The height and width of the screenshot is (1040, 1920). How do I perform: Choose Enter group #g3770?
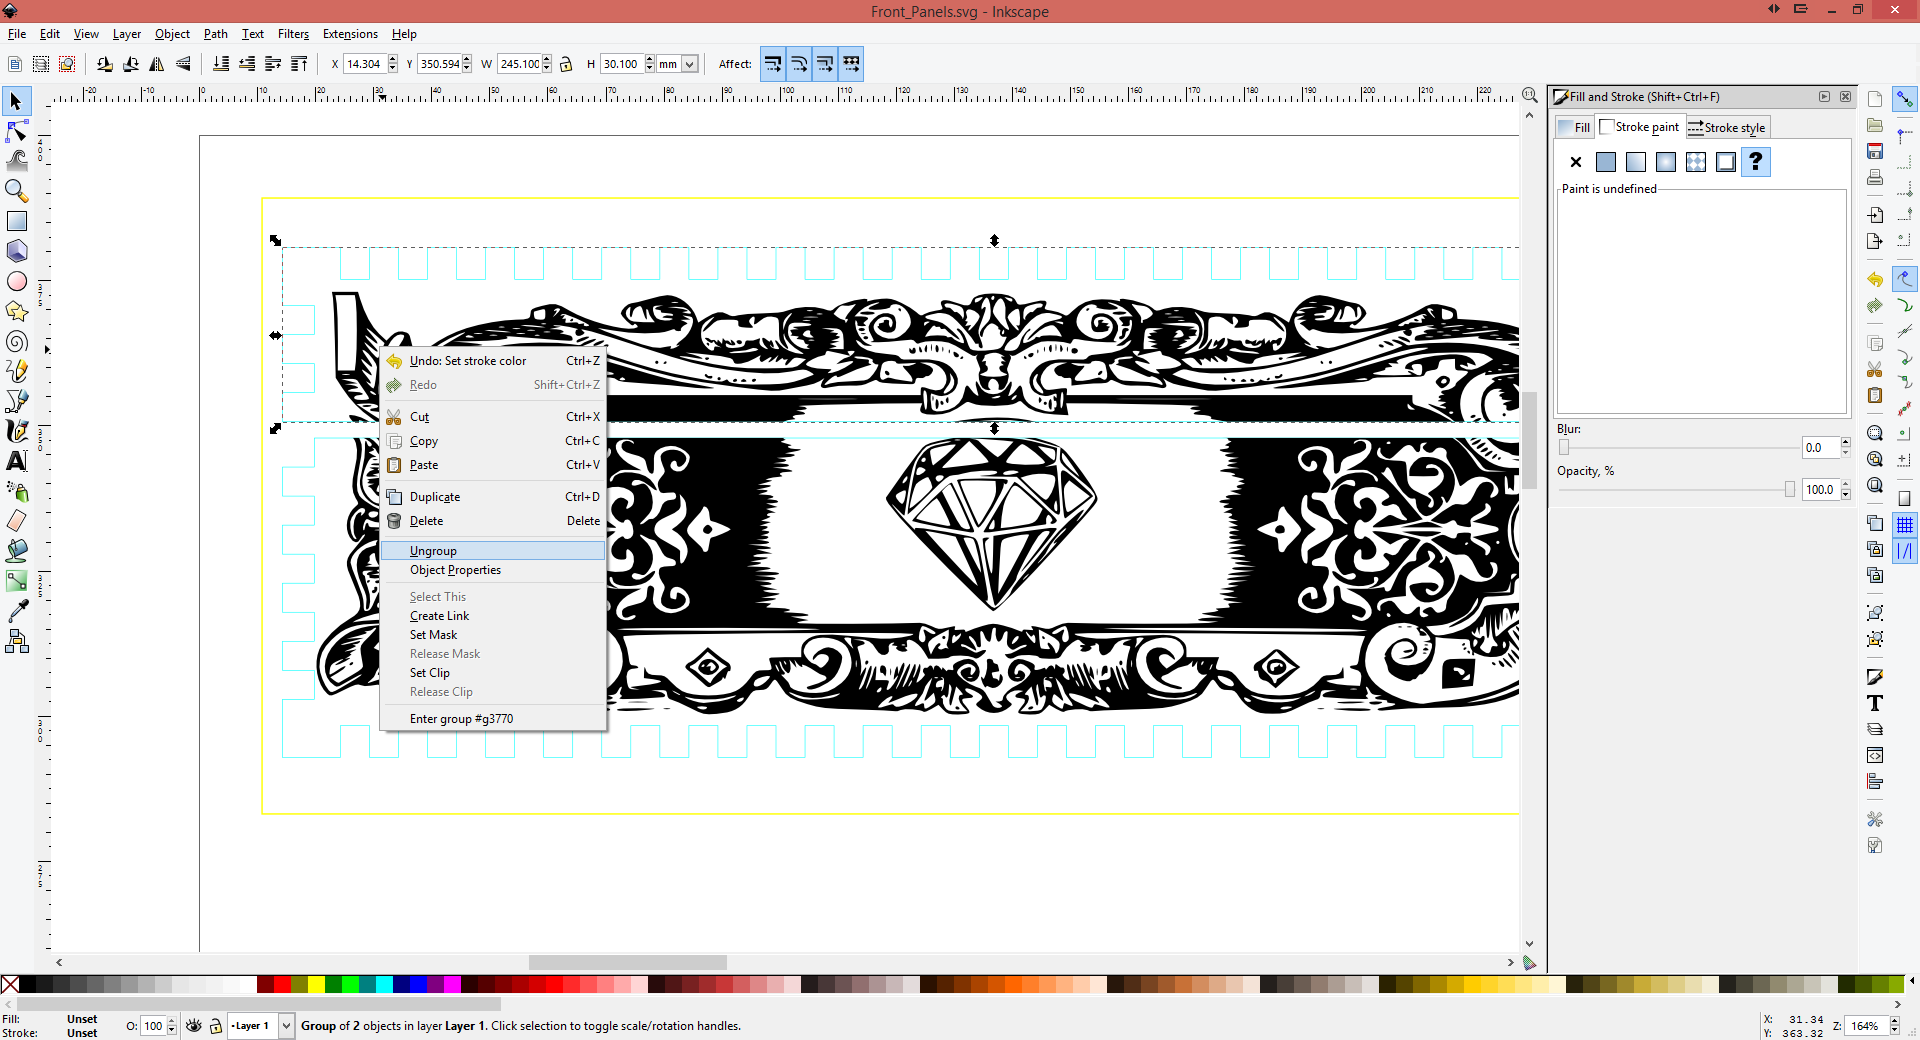tap(493, 719)
